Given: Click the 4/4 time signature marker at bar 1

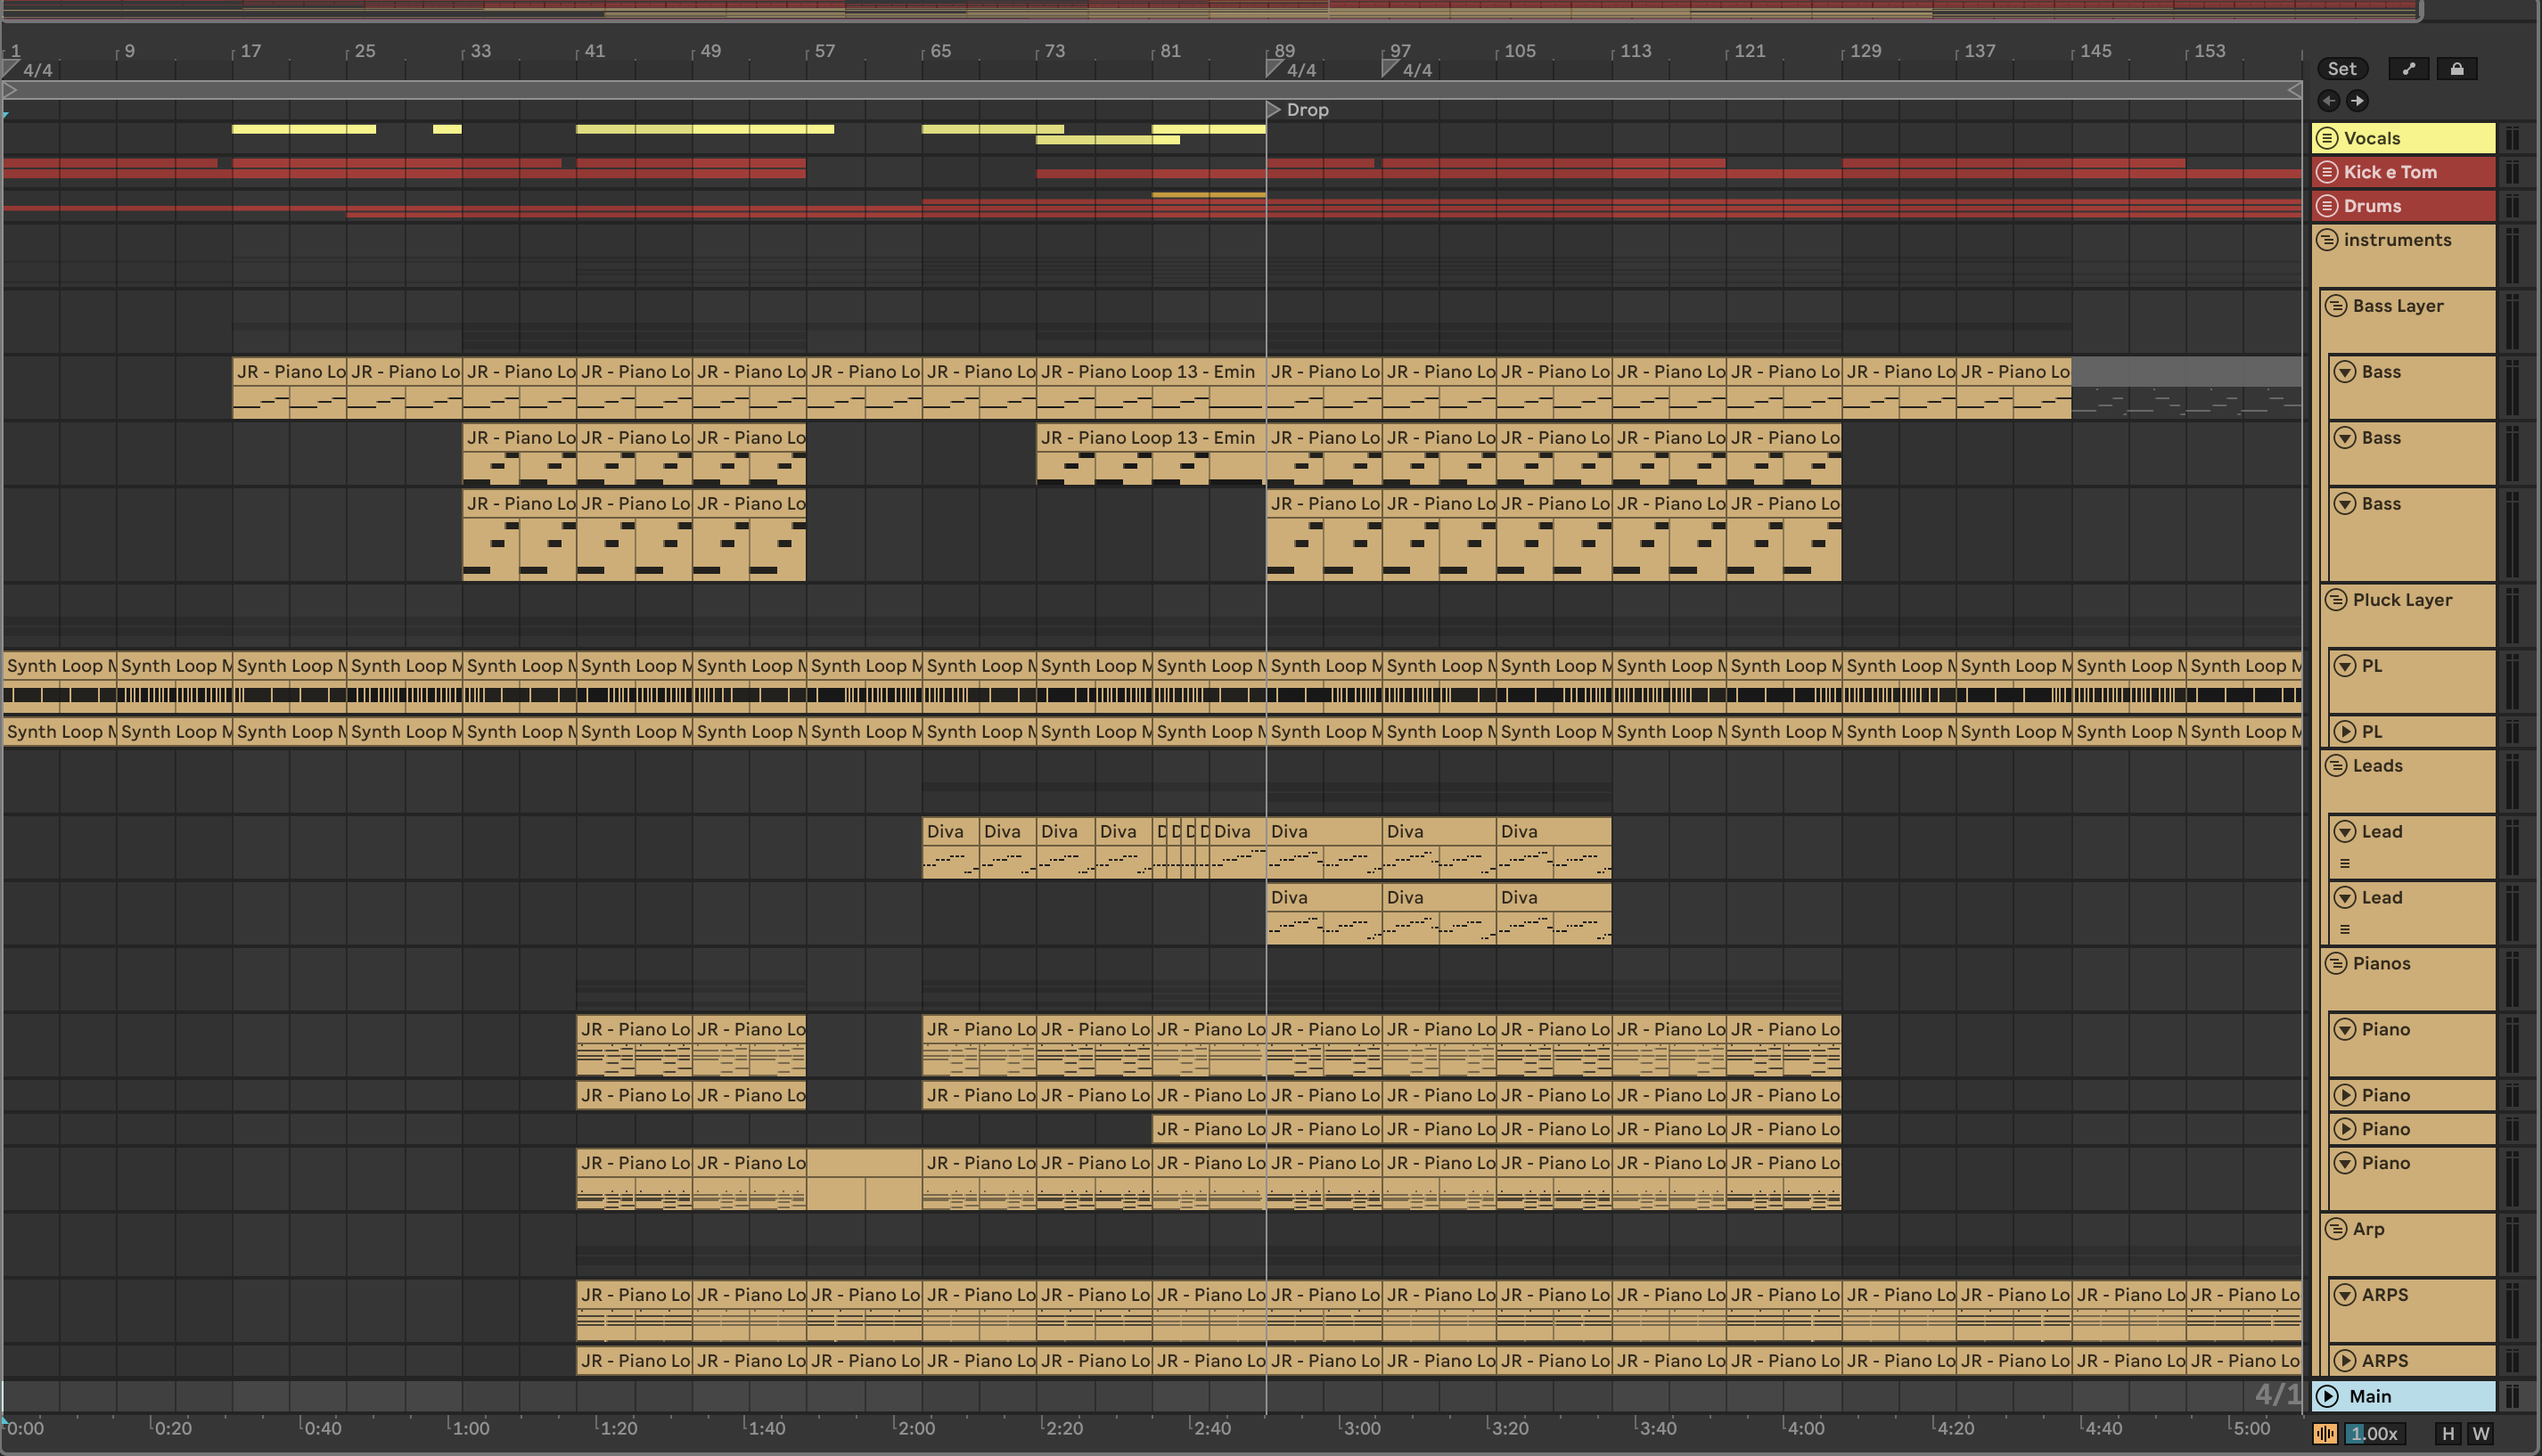Looking at the screenshot, I should point(28,70).
